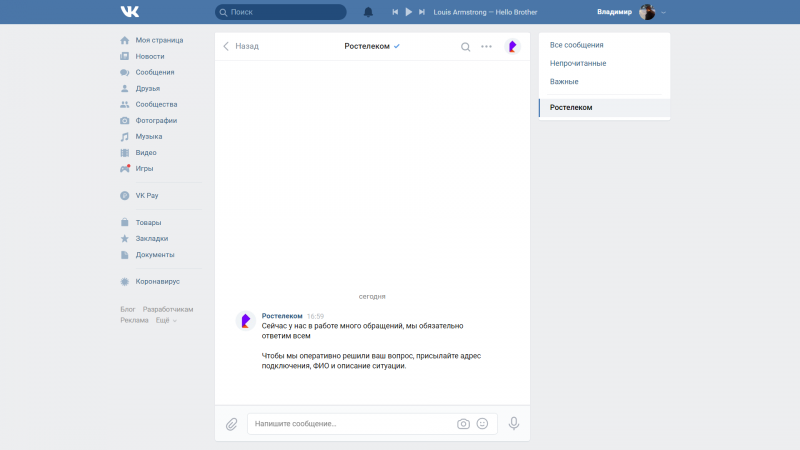Search within the Ростелеком conversation

tap(465, 46)
